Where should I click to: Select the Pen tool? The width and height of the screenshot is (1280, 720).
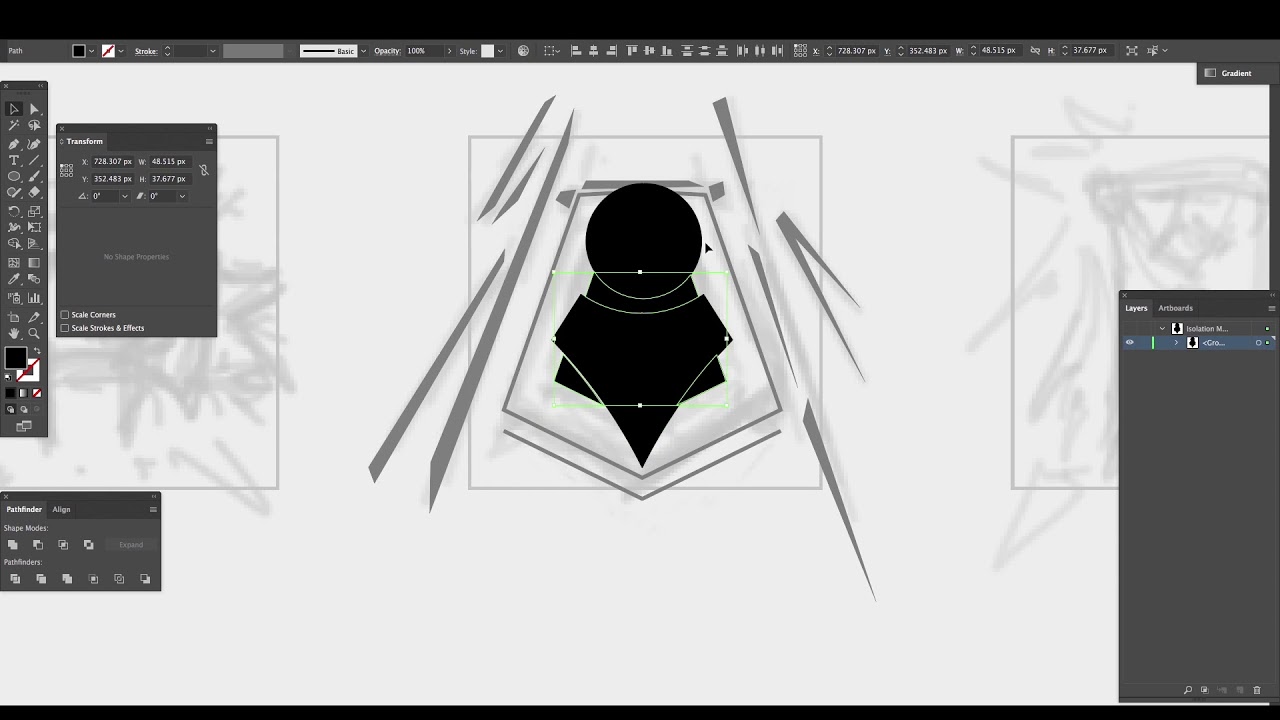[x=14, y=144]
